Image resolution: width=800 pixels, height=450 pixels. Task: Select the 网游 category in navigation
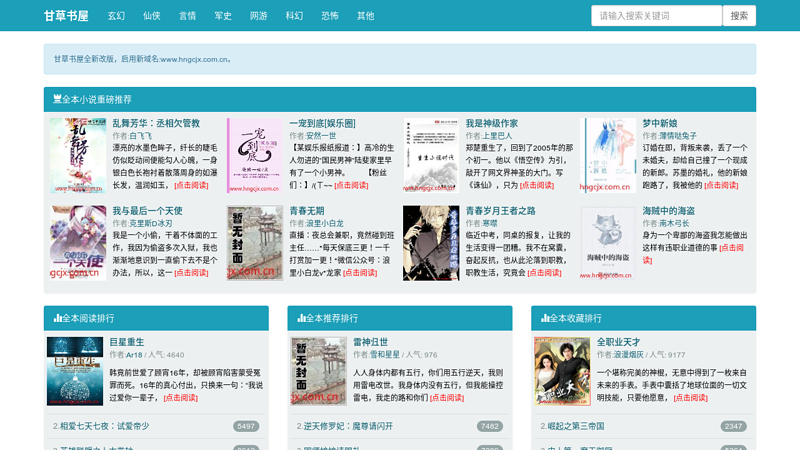click(x=259, y=16)
